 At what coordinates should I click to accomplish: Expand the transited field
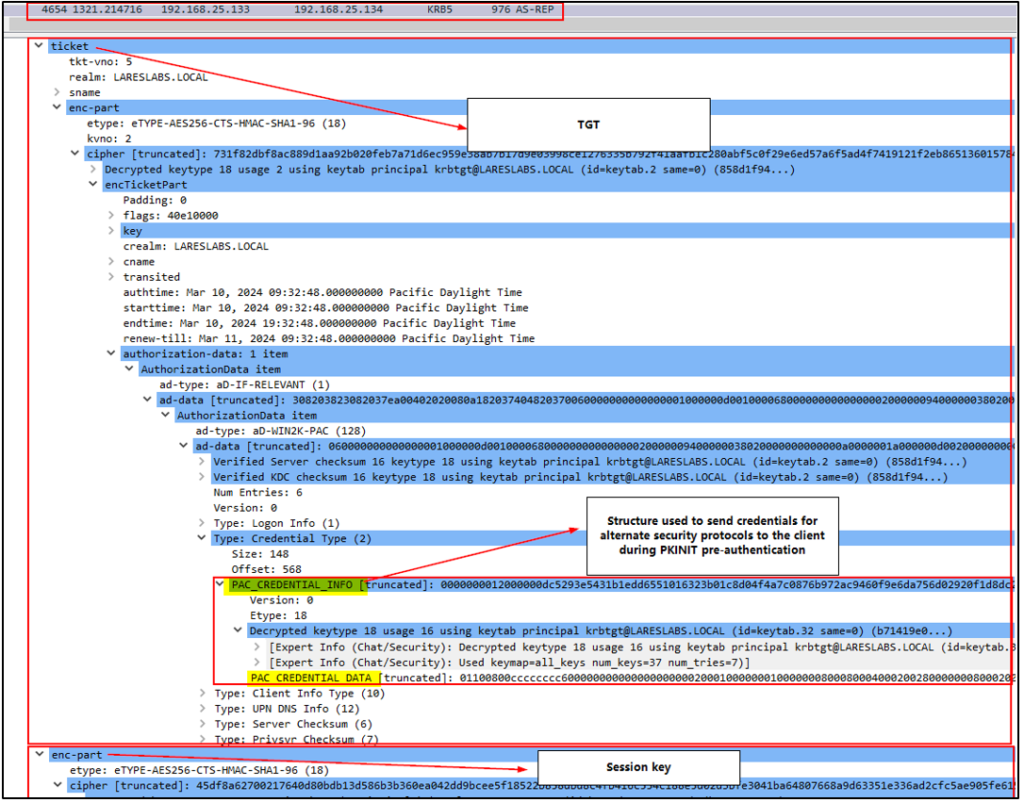111,276
